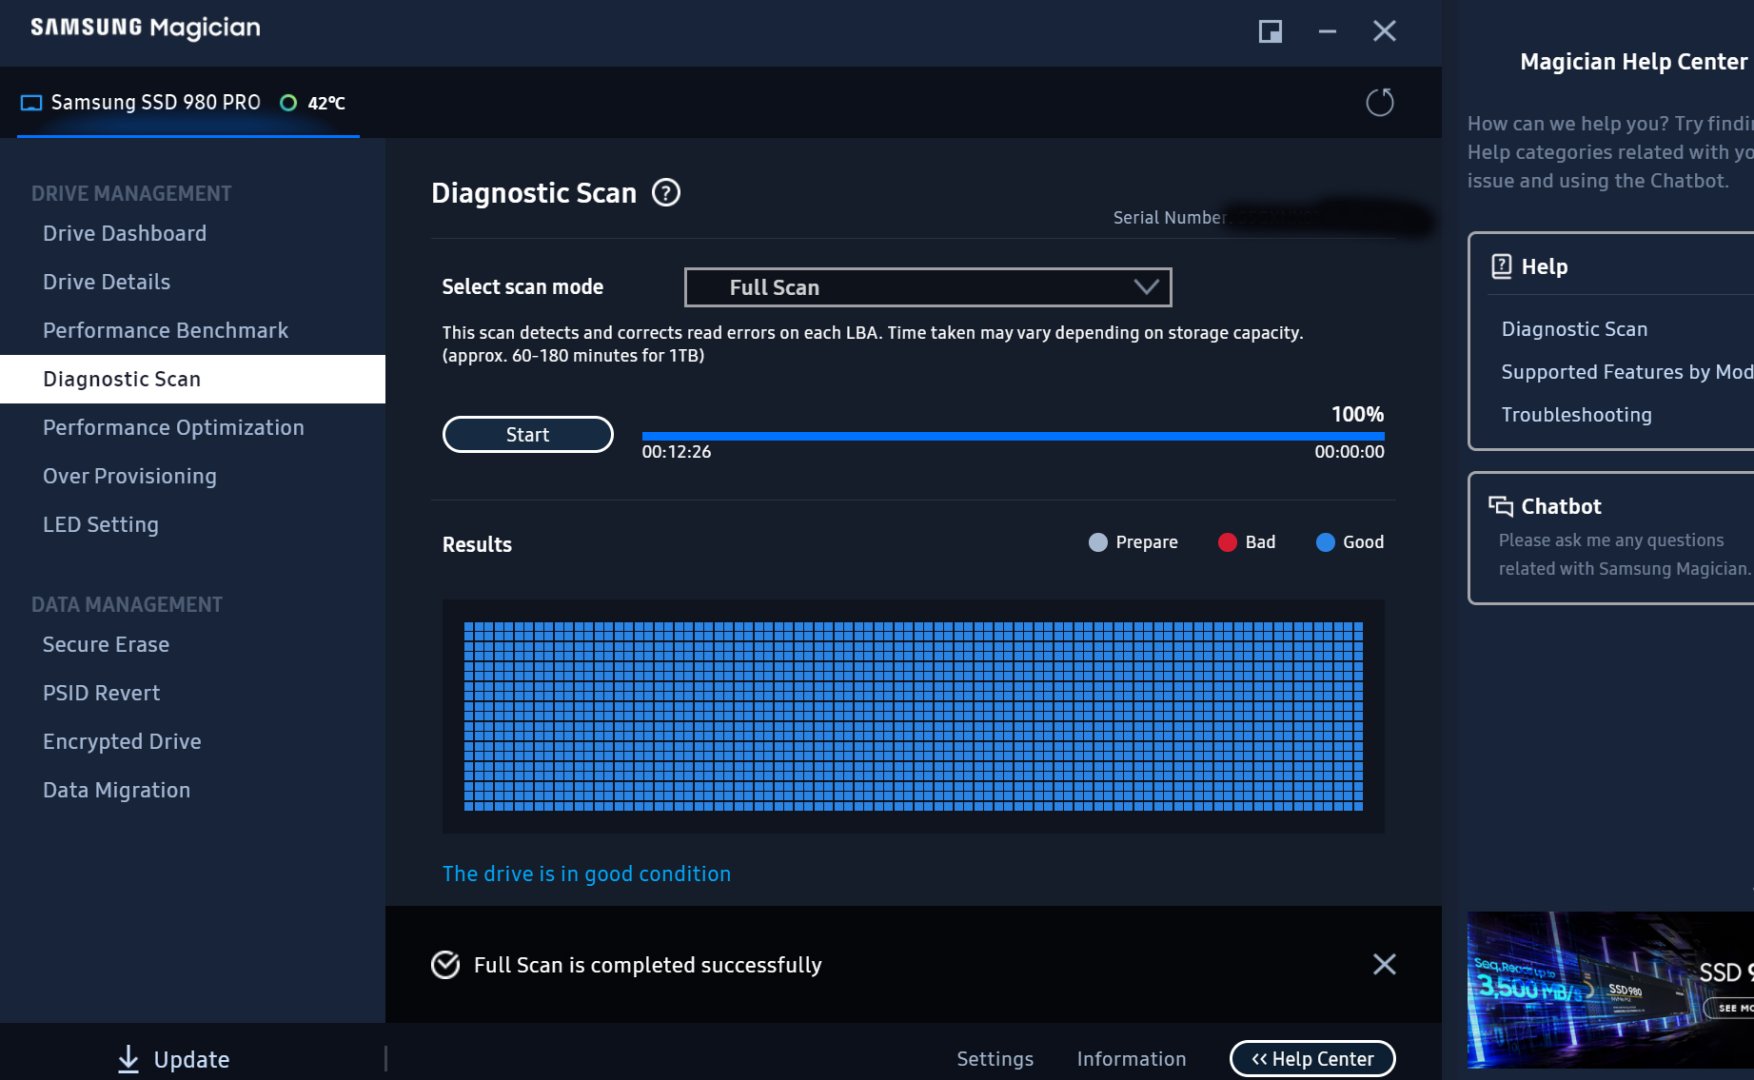
Task: Click the Chatbot speech bubble icon
Action: tap(1500, 506)
